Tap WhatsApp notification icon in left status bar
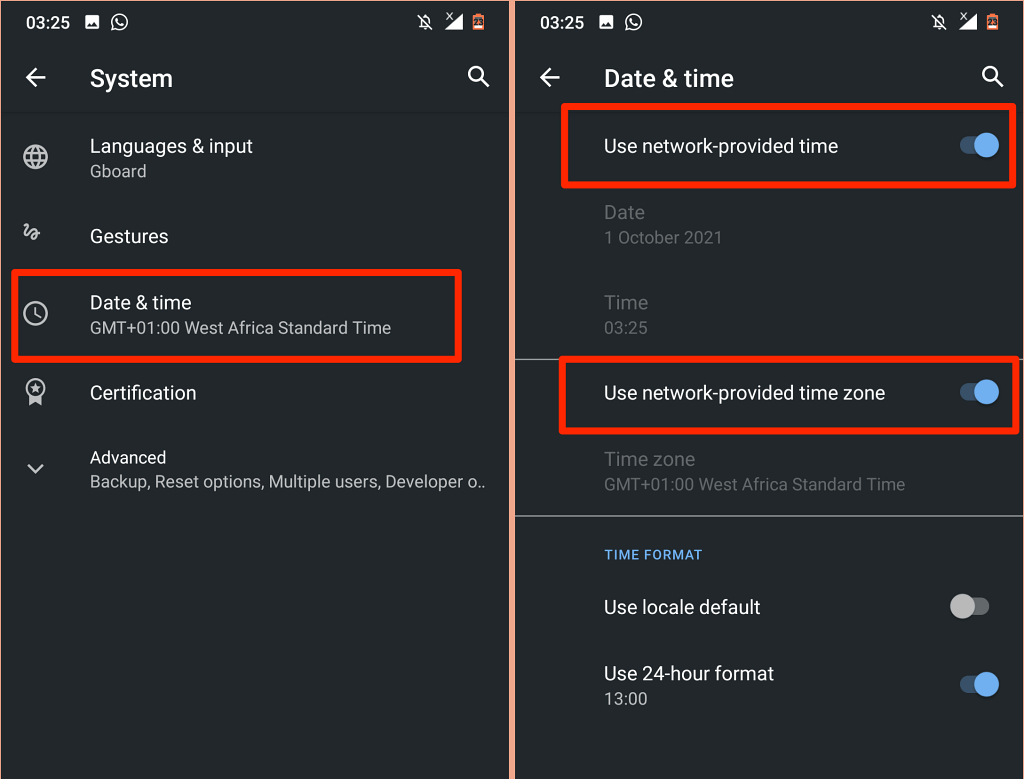 (120, 22)
